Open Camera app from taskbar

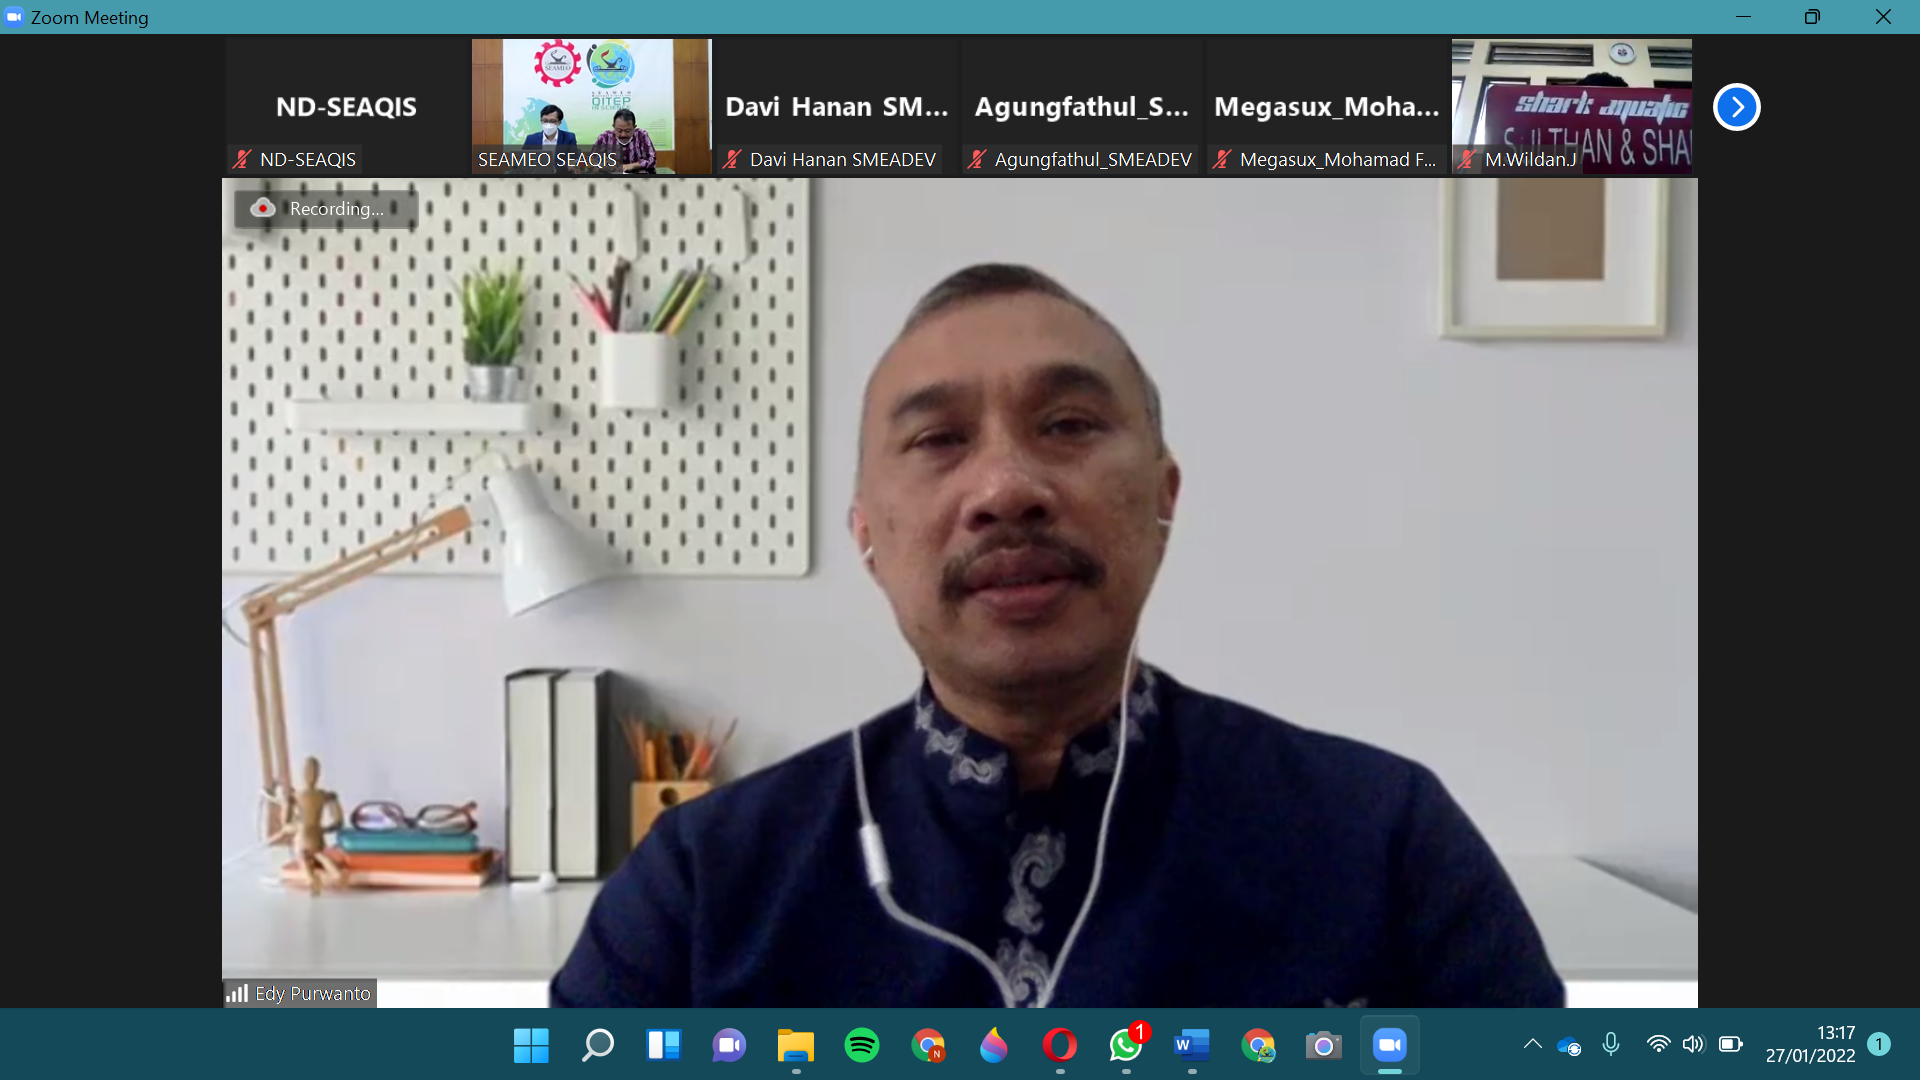pos(1323,1046)
